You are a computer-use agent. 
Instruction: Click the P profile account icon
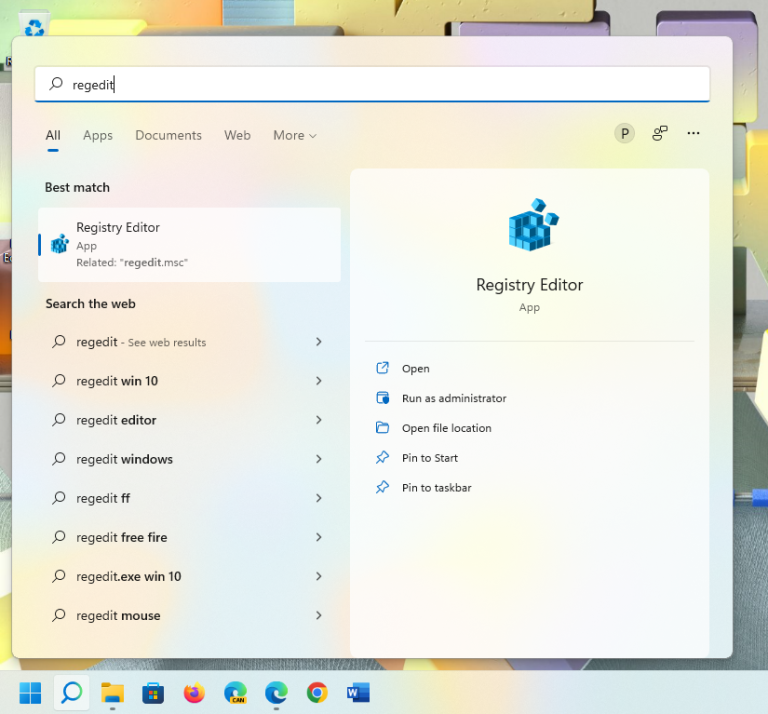(x=624, y=133)
